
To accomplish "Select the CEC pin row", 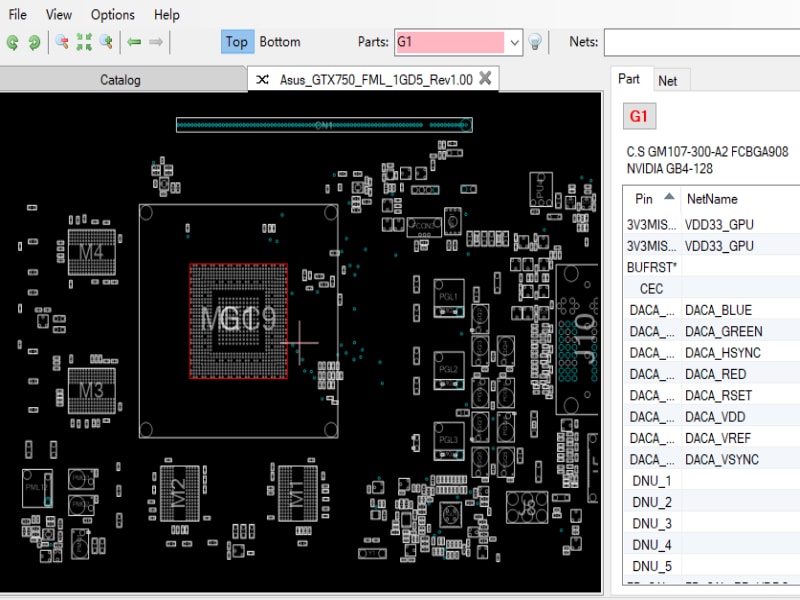I will (x=711, y=289).
